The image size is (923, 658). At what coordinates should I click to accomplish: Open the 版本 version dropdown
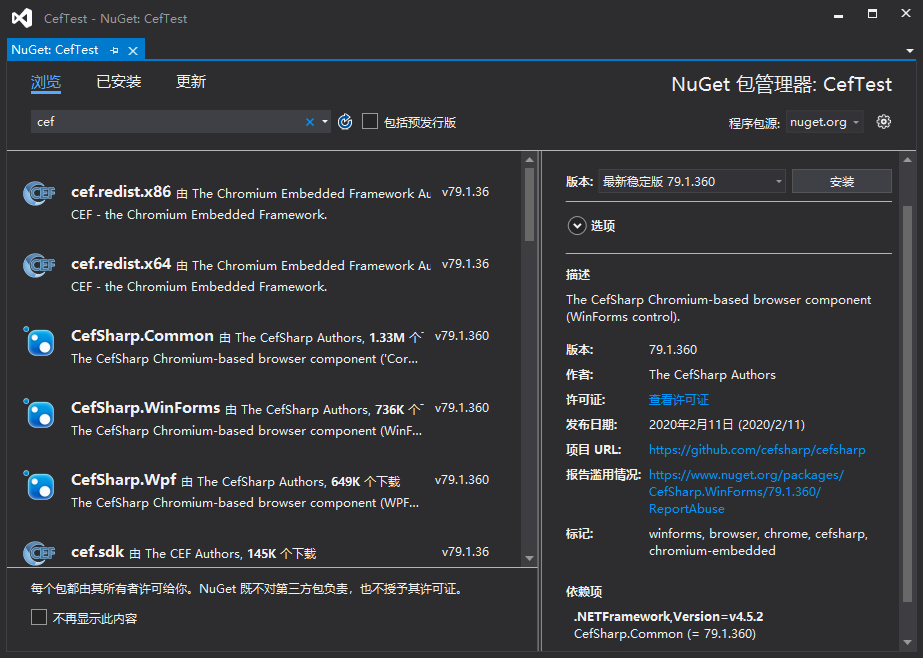point(777,181)
